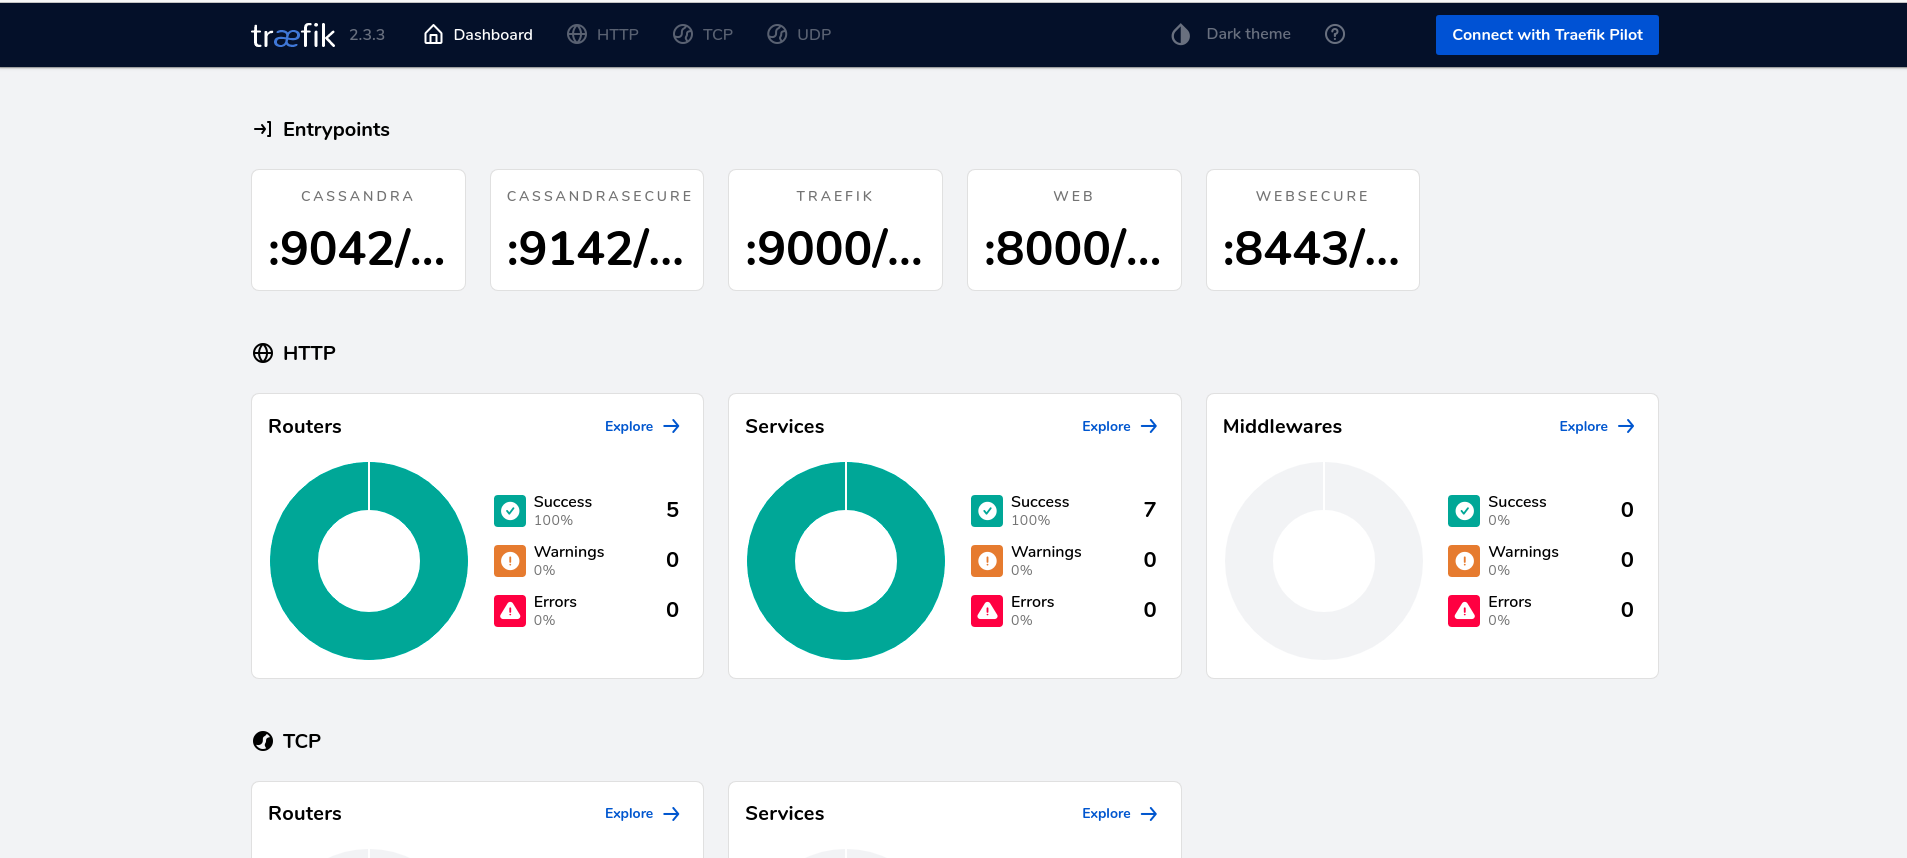The width and height of the screenshot is (1907, 858).
Task: Click HTTP Routers Explore arrow icon
Action: [x=672, y=426]
